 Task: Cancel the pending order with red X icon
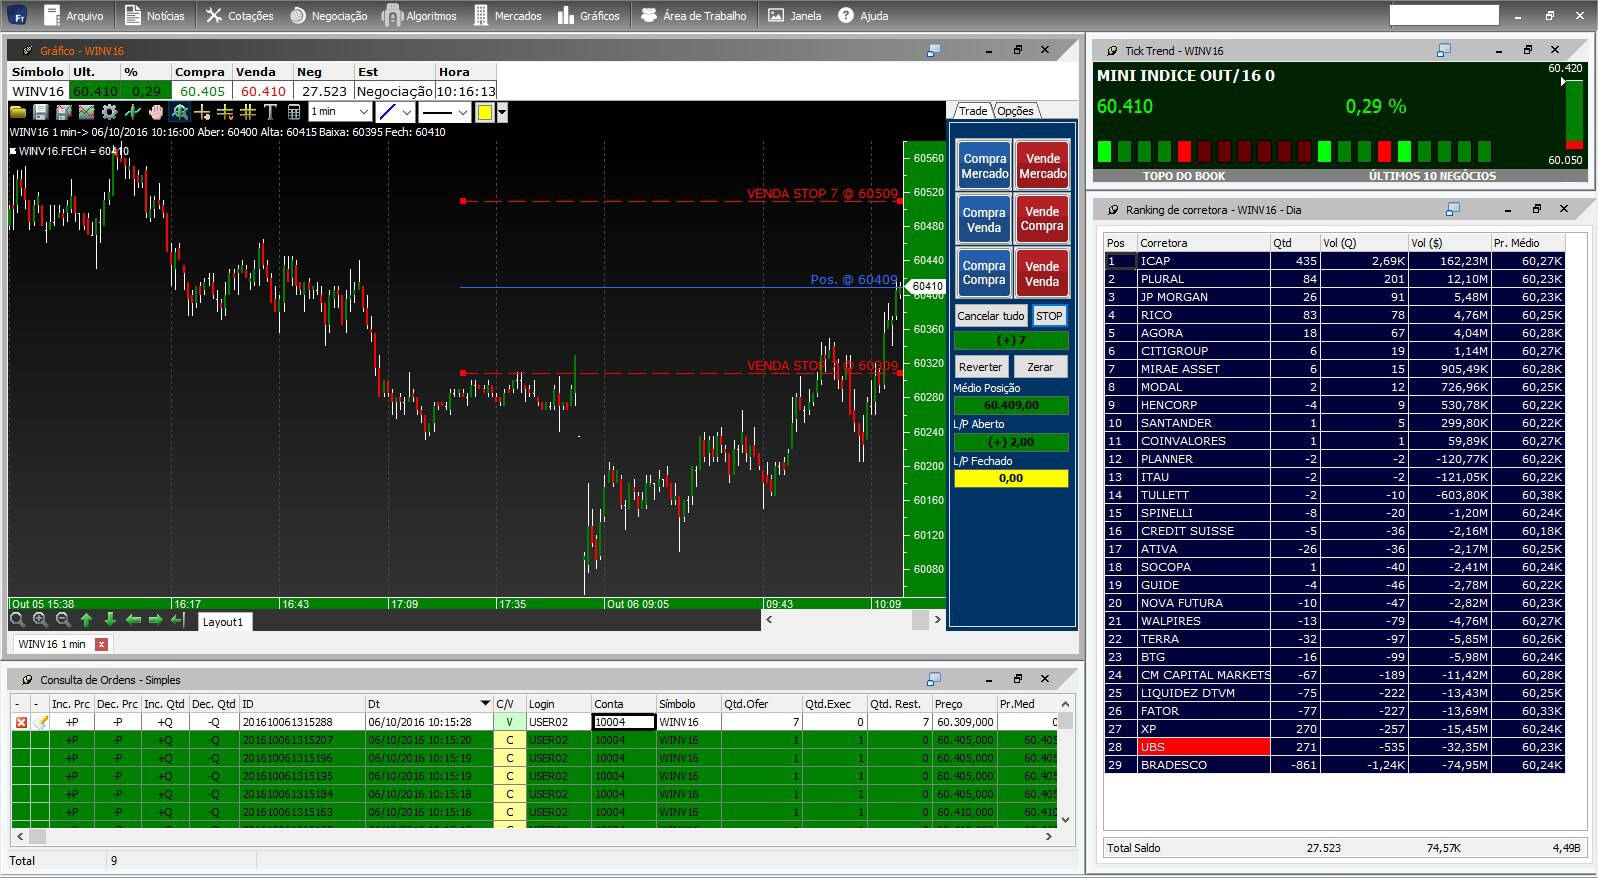coord(21,722)
